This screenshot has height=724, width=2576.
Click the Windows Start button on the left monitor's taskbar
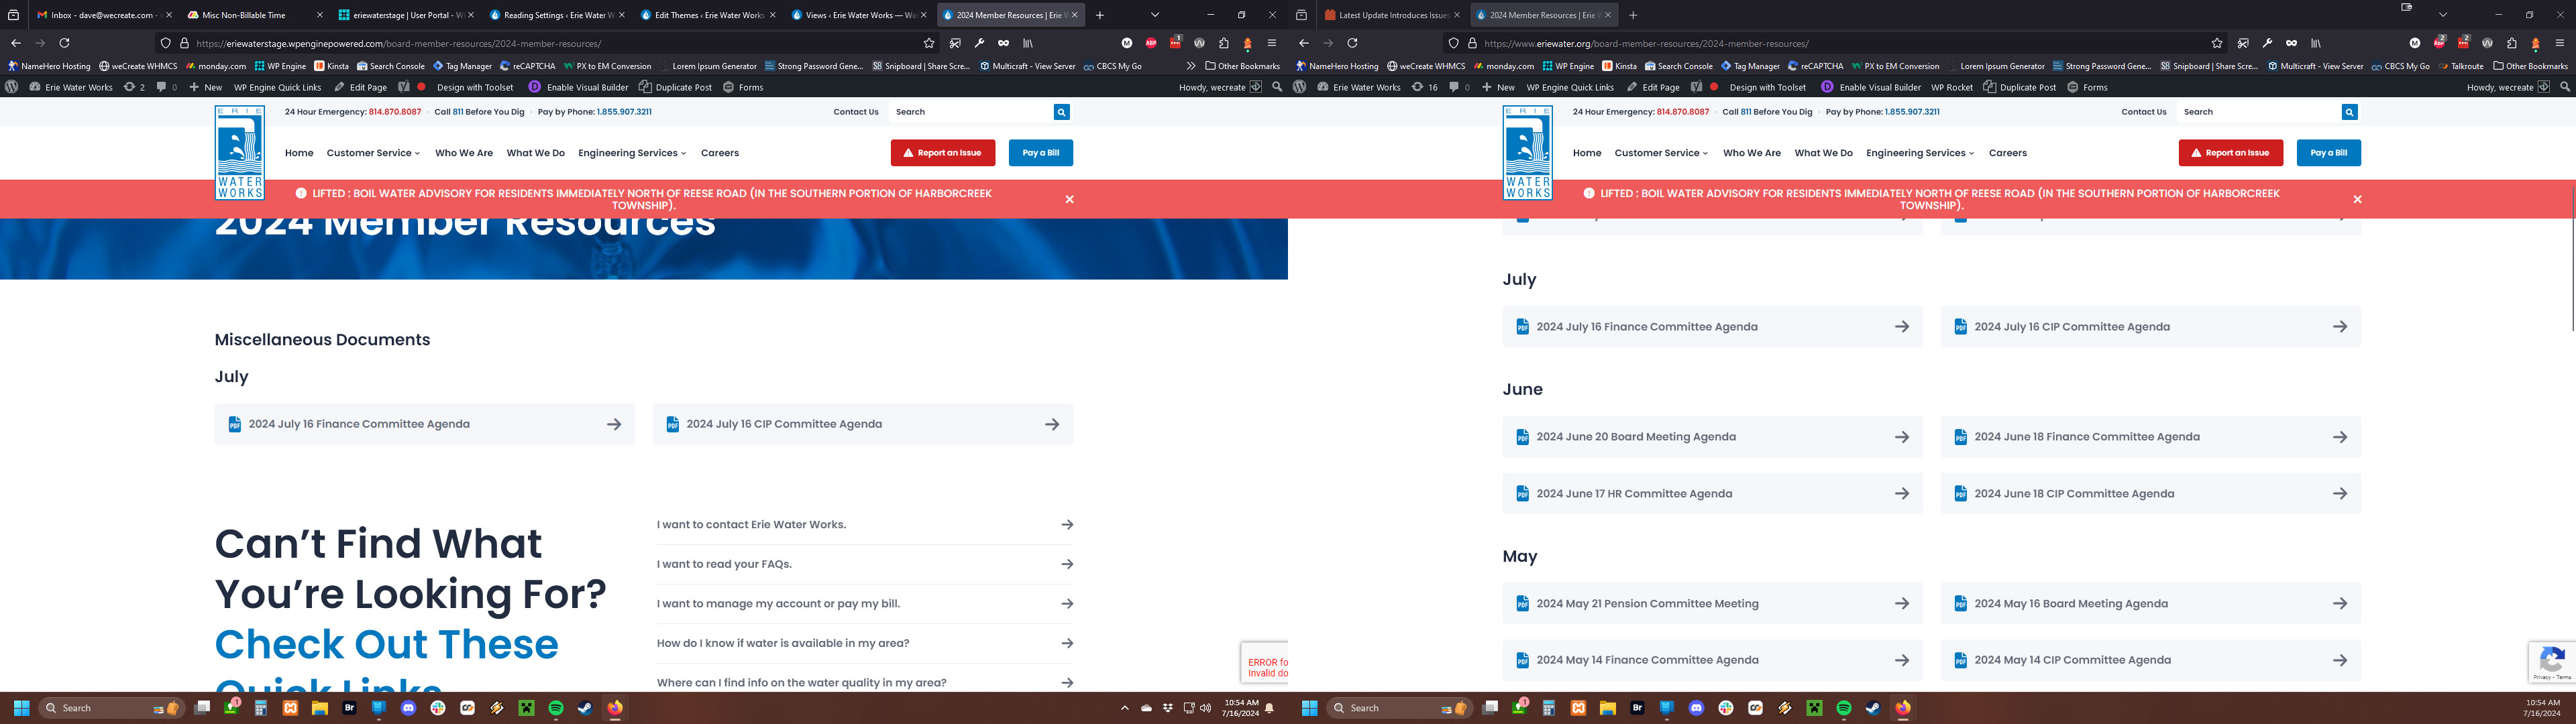coord(21,708)
